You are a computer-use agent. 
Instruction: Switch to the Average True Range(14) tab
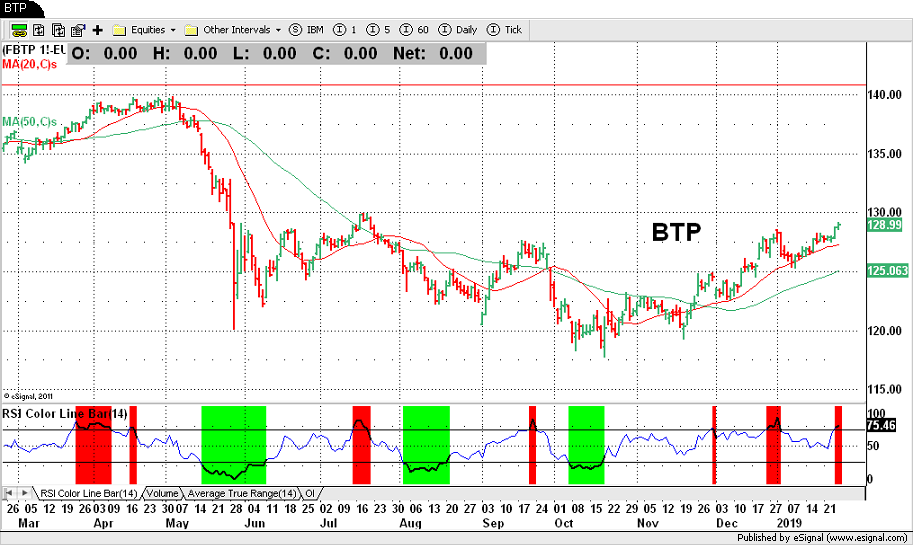click(x=242, y=494)
